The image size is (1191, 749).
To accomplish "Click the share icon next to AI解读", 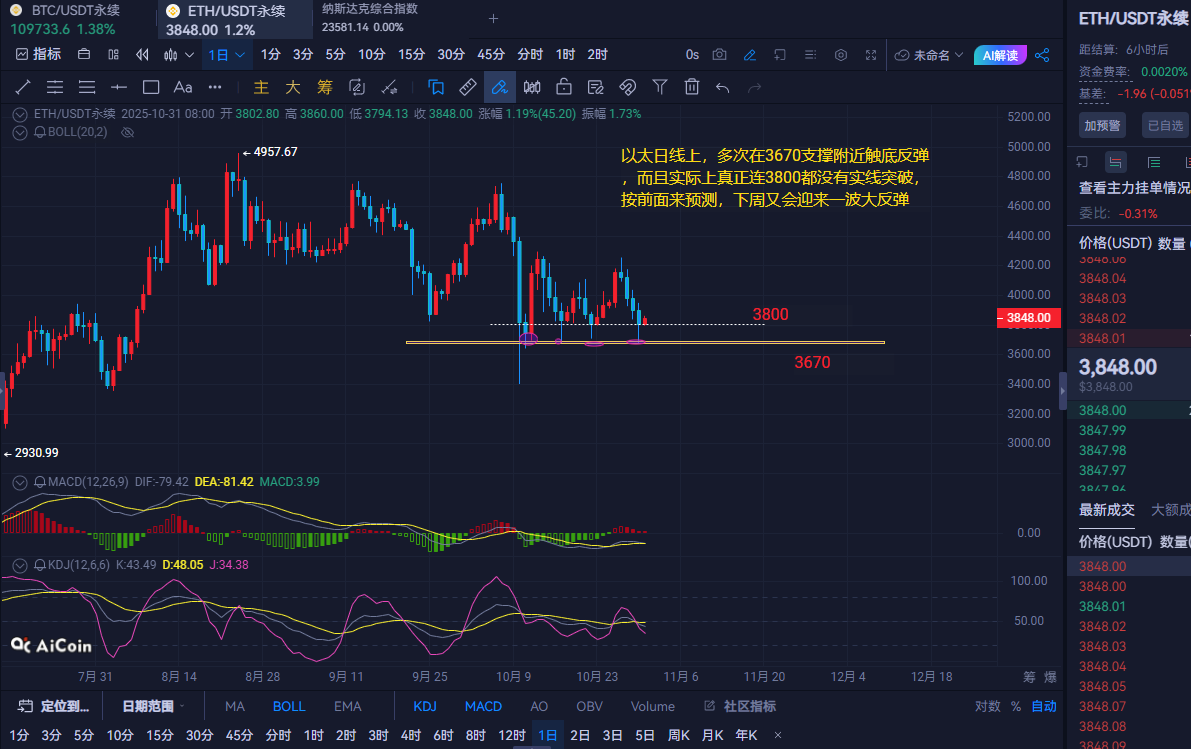I will click(x=1042, y=55).
